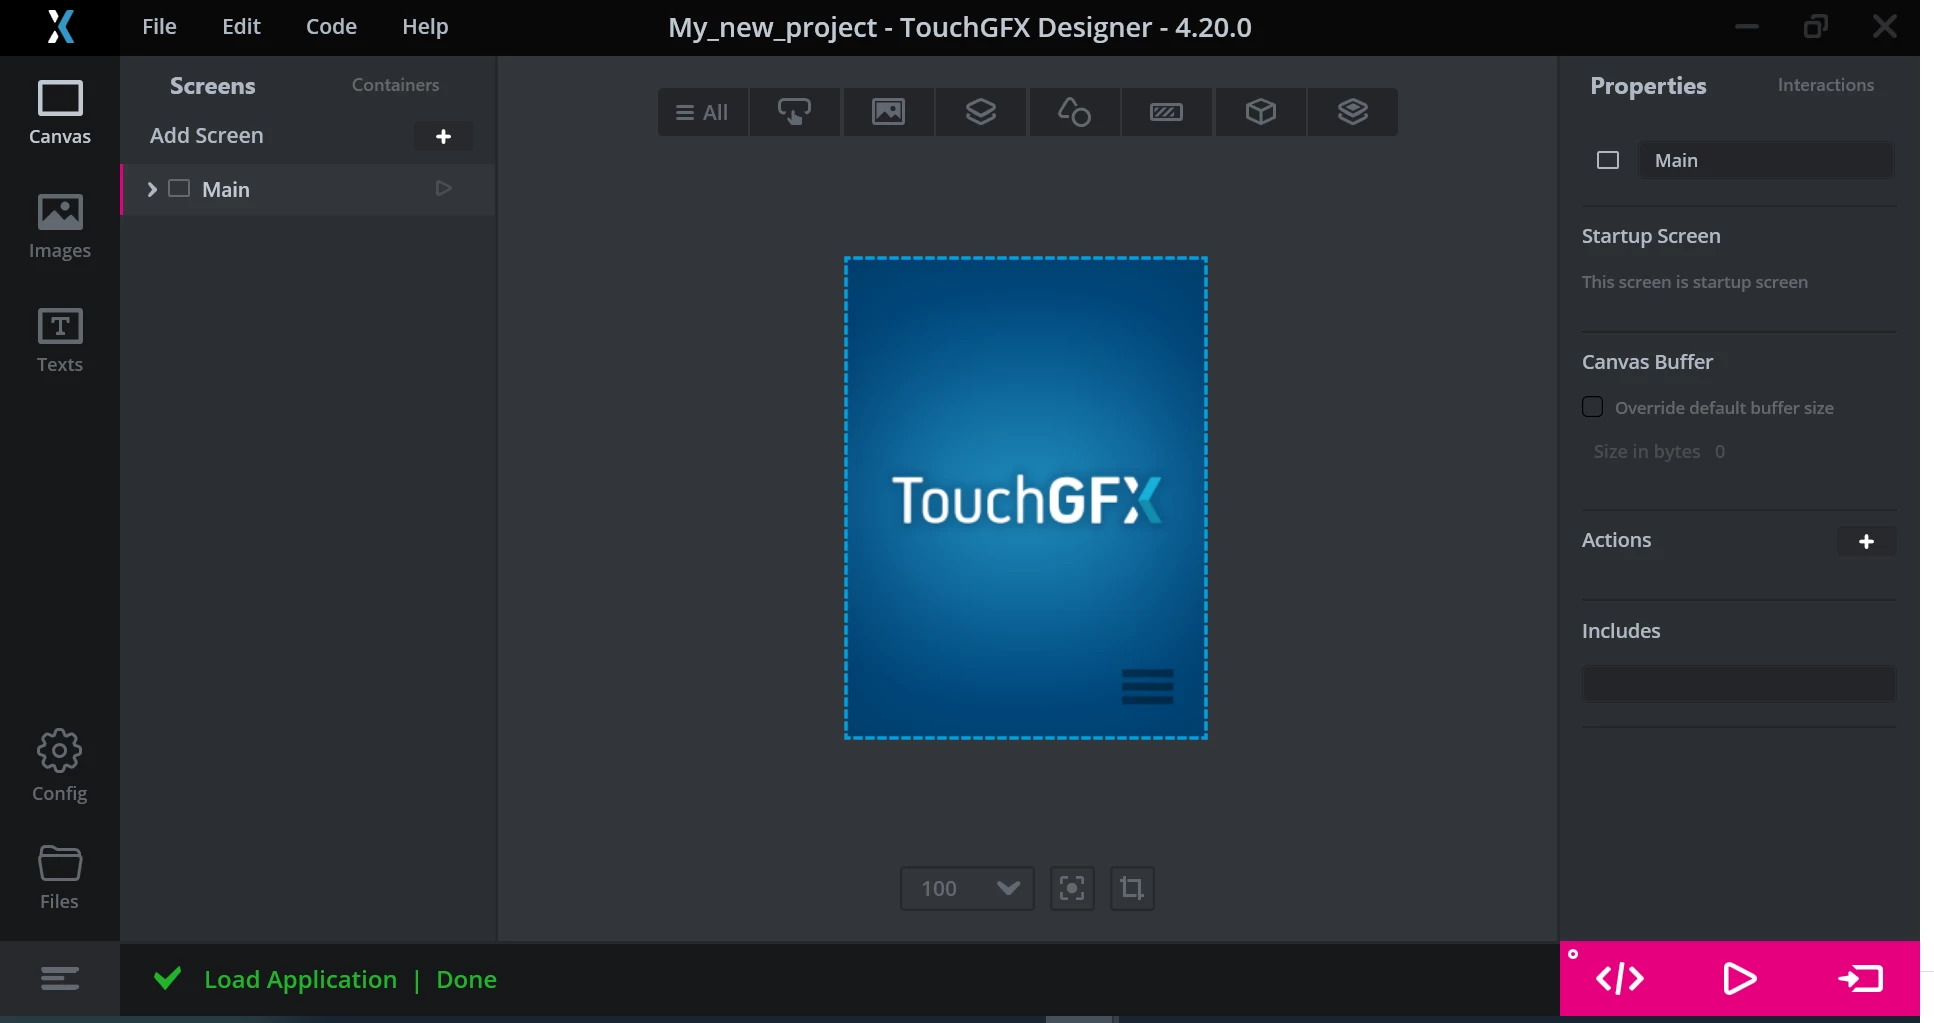Set Main as startup screen arrow
Image resolution: width=1934 pixels, height=1023 pixels.
(x=444, y=188)
